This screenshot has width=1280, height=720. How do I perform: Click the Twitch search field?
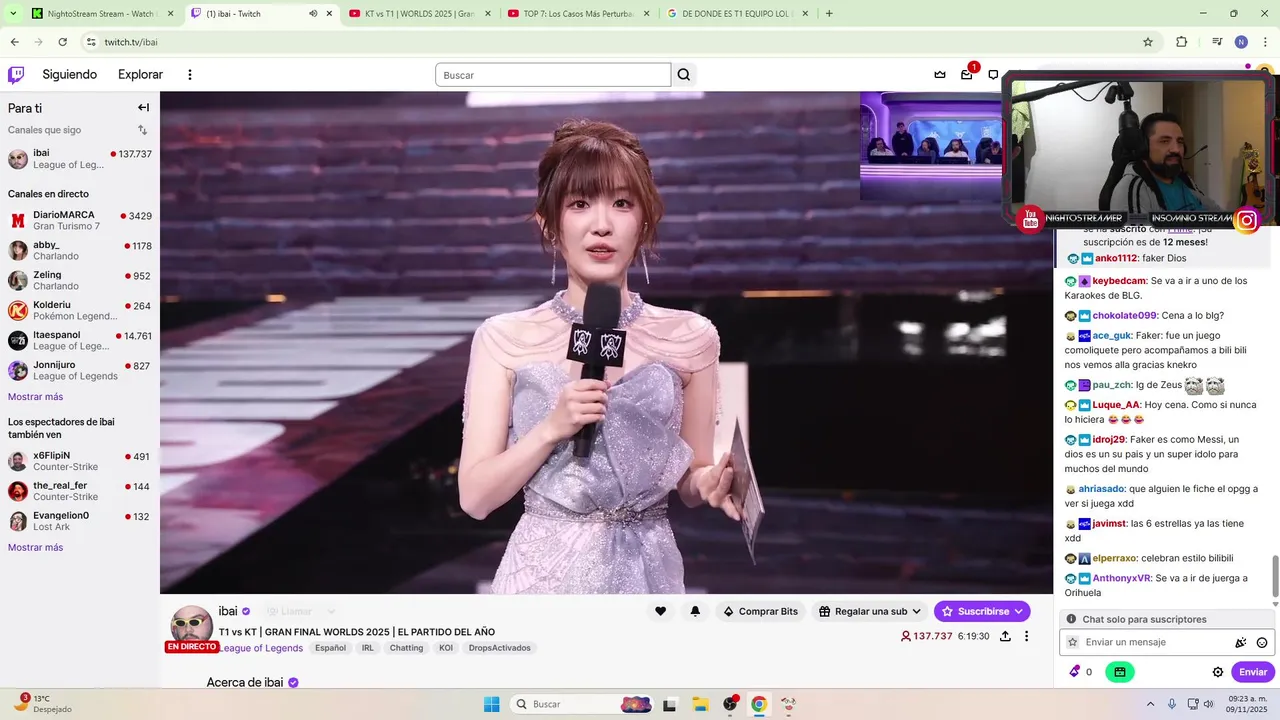pos(553,75)
